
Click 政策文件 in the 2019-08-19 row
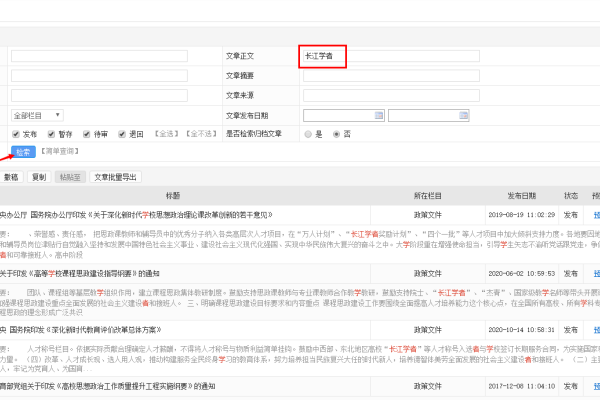point(427,215)
